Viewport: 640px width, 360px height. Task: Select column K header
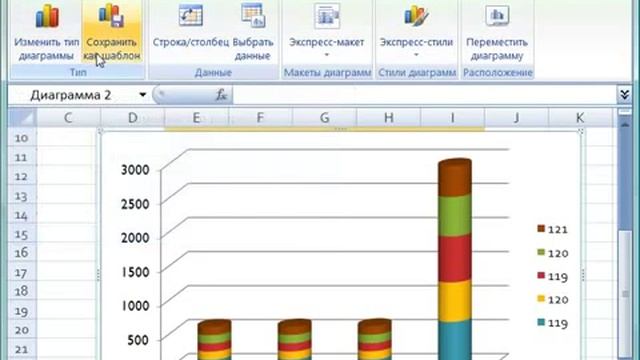click(x=580, y=118)
